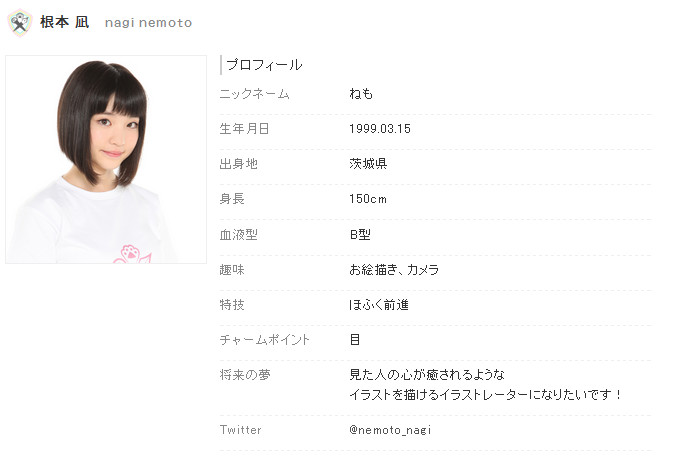
Task: Click the Twitter row label
Action: point(240,430)
